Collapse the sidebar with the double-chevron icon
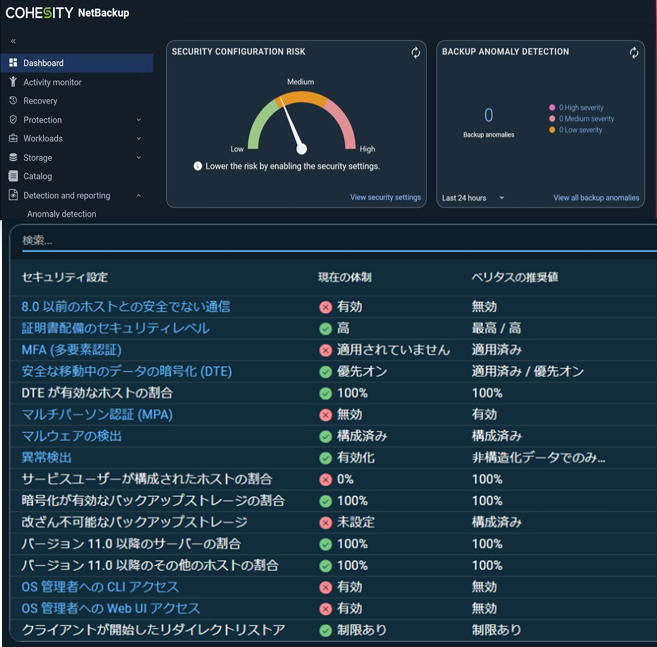This screenshot has height=647, width=657. pyautogui.click(x=13, y=41)
